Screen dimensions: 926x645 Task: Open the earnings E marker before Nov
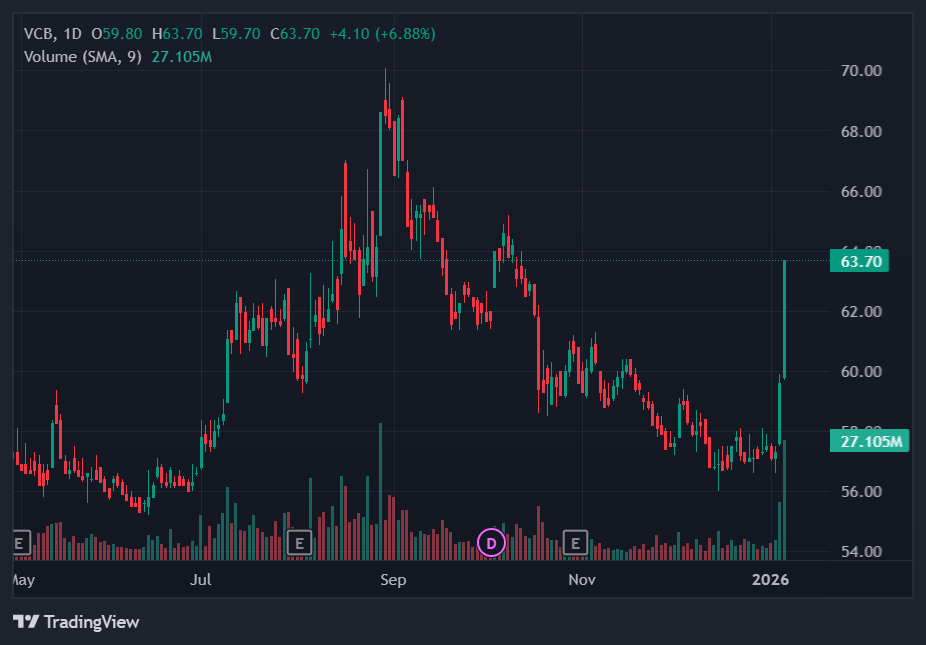coord(575,543)
